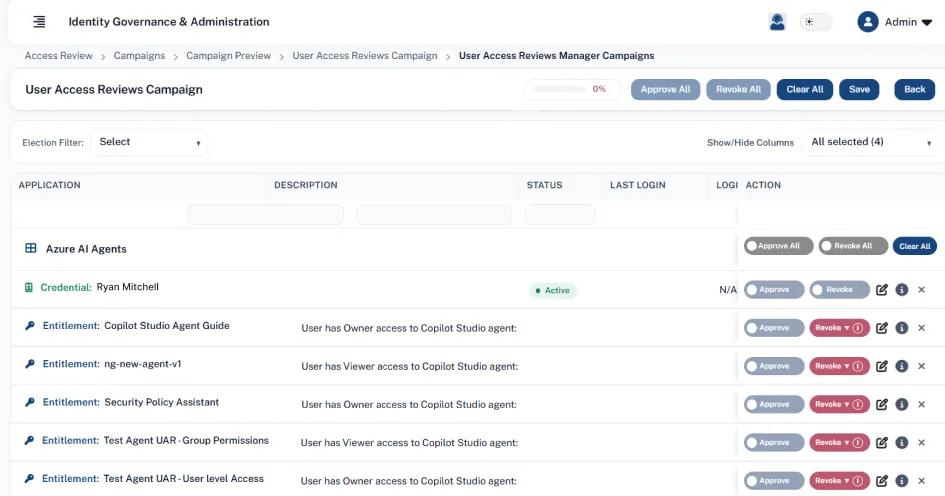Toggle Revoke for Ryan Mitchell credential
This screenshot has height=496, width=945.
pyautogui.click(x=840, y=290)
